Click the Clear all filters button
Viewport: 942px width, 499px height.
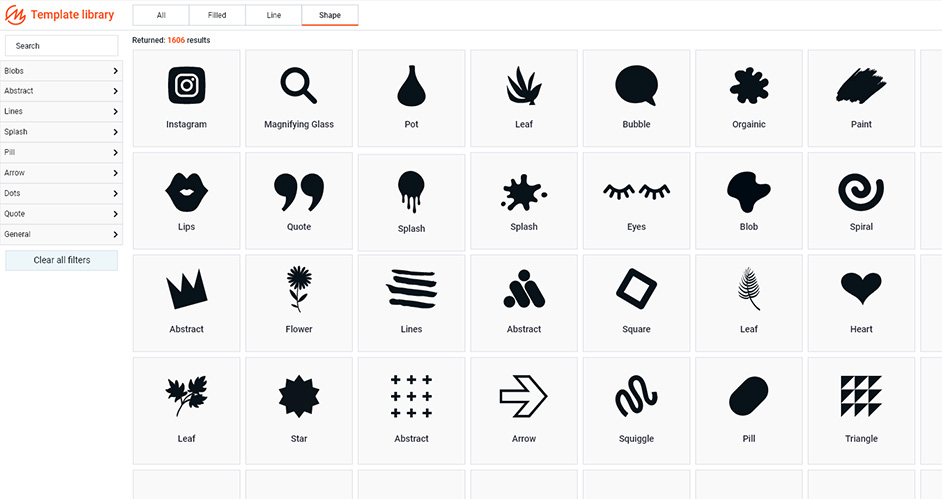click(x=61, y=260)
